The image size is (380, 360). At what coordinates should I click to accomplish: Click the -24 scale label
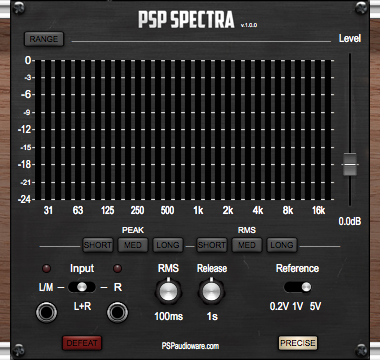point(24,199)
